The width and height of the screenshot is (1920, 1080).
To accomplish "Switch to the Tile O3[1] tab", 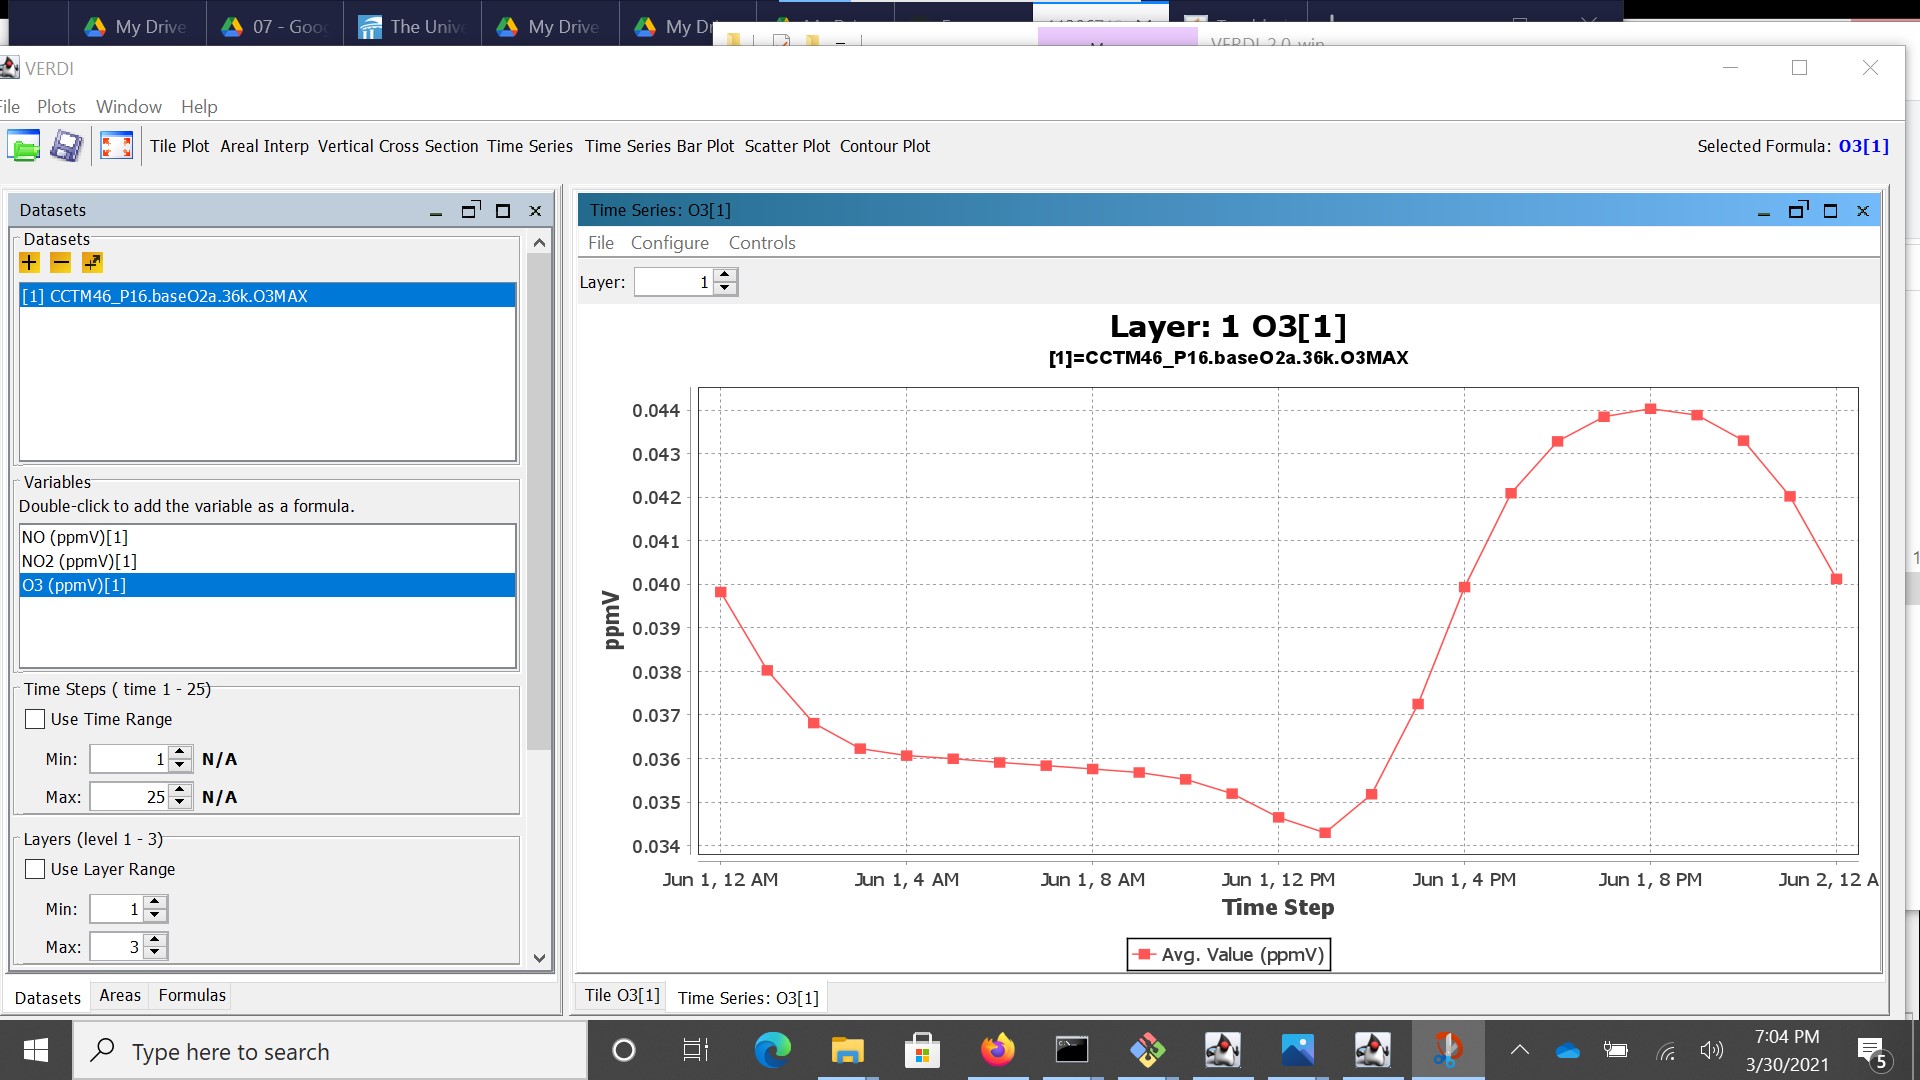I will [622, 996].
